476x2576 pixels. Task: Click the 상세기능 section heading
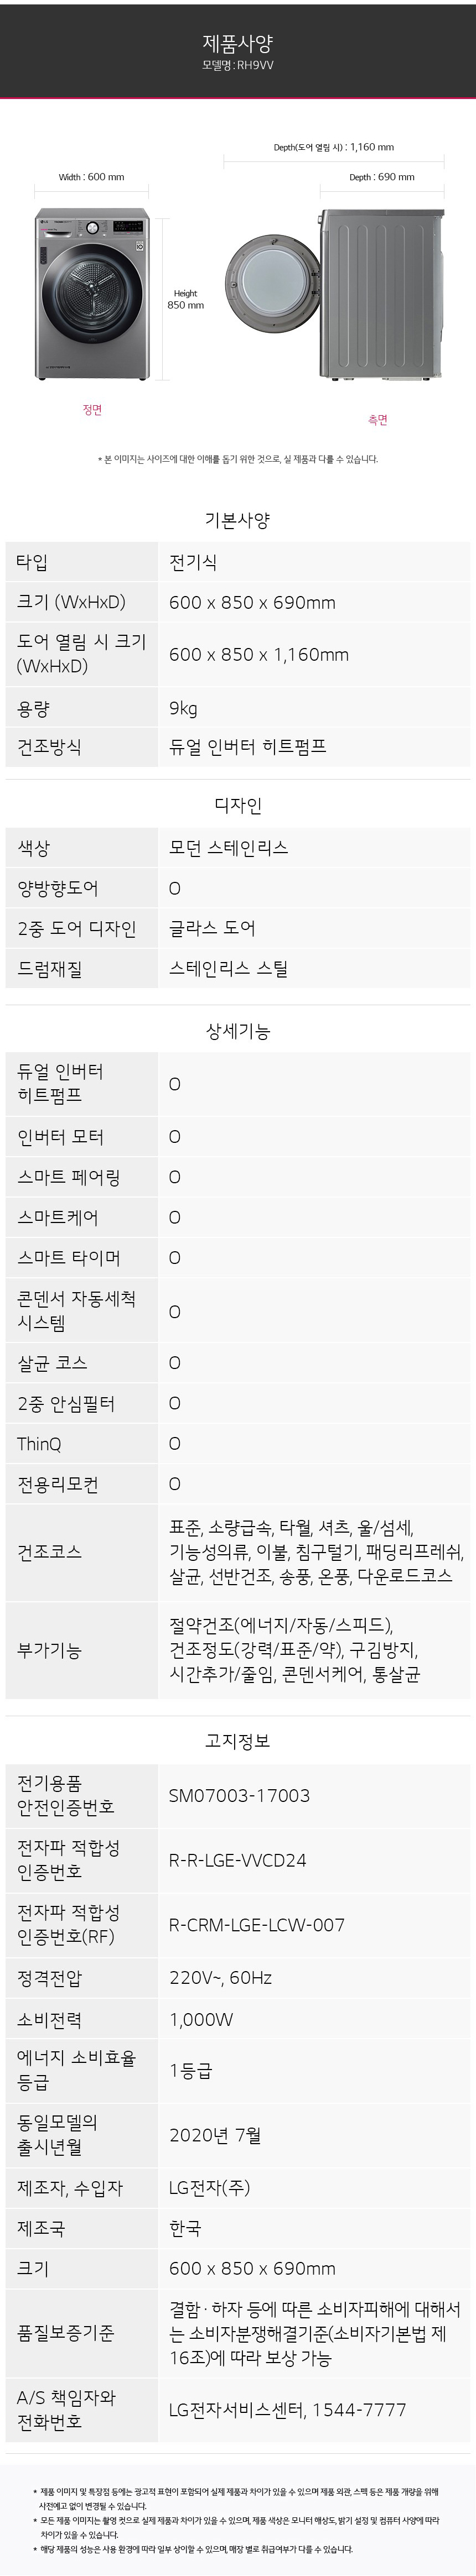pyautogui.click(x=238, y=1031)
